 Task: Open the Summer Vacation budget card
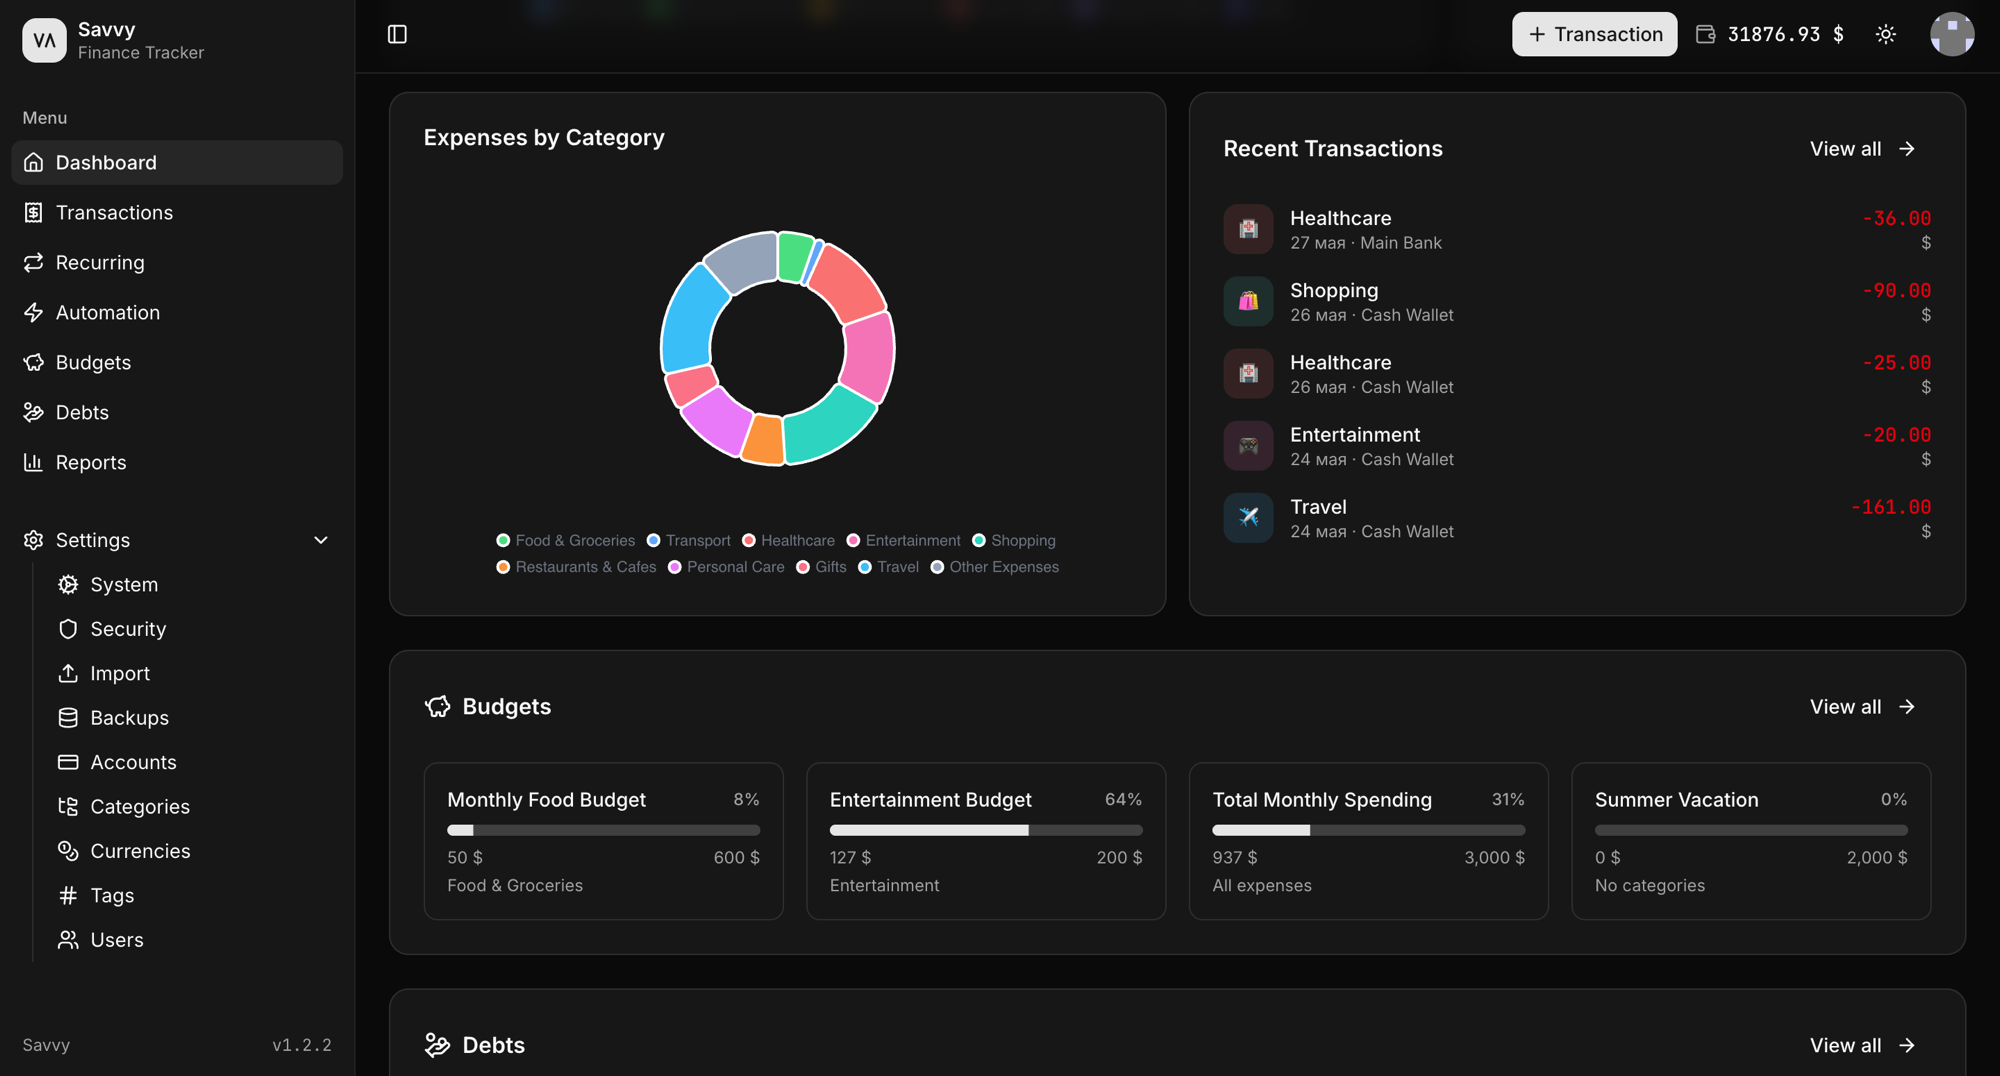point(1751,841)
